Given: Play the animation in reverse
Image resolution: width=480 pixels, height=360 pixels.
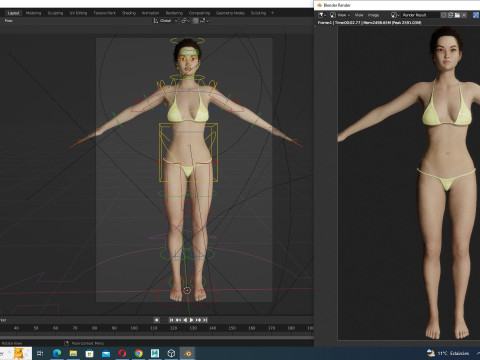Looking at the screenshot, I should (x=185, y=320).
